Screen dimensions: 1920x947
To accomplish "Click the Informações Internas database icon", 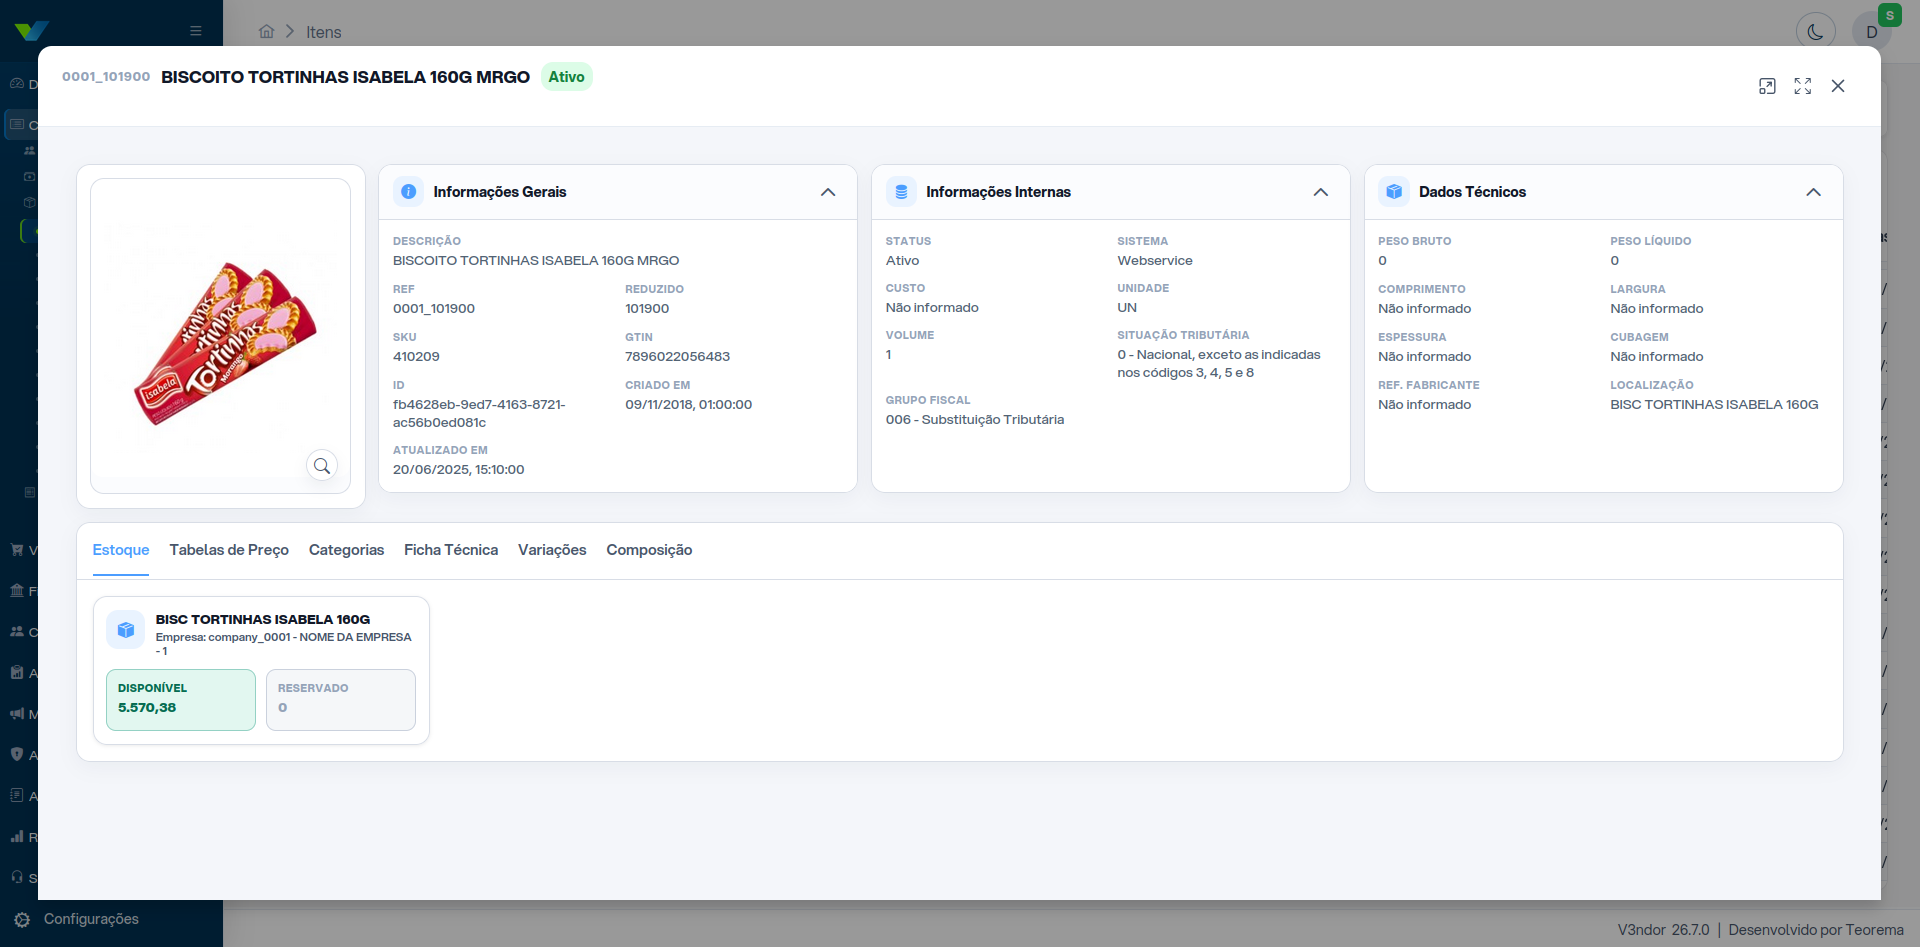I will [x=901, y=192].
